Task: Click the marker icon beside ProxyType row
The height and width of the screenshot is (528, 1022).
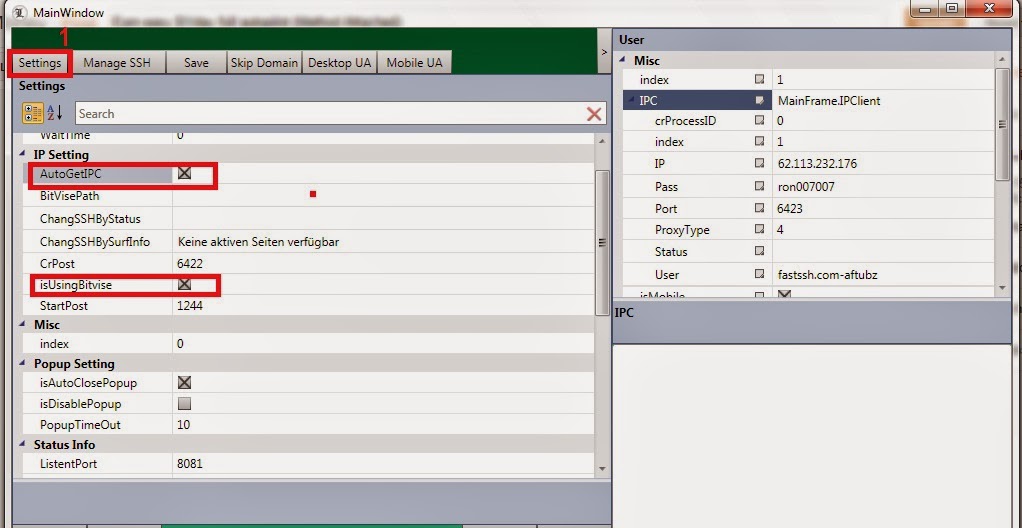Action: click(759, 230)
